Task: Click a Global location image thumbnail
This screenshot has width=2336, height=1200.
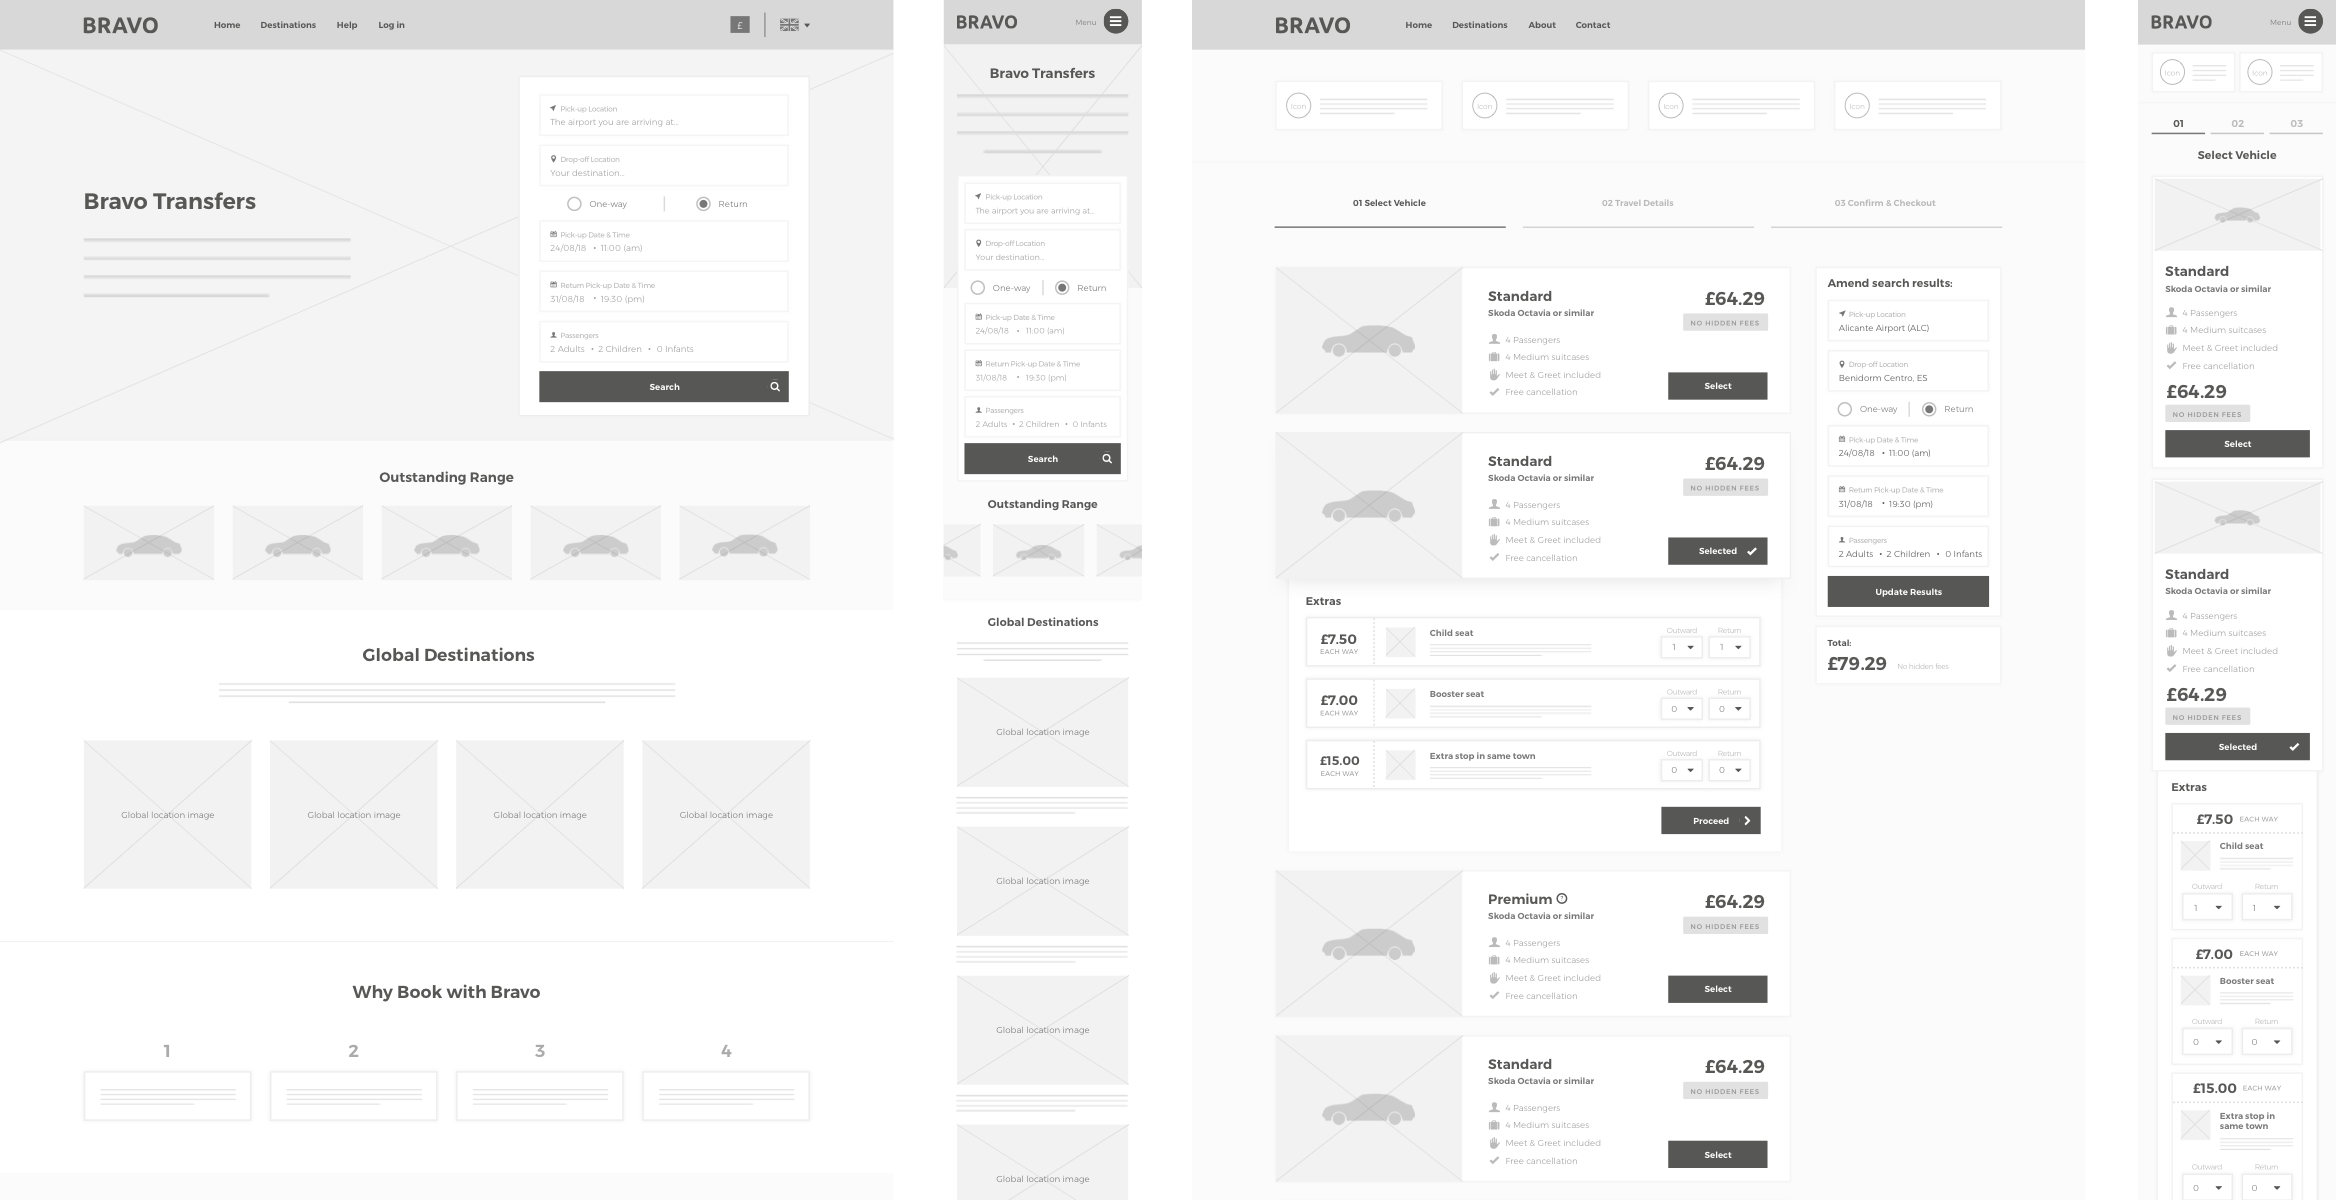Action: coord(165,811)
